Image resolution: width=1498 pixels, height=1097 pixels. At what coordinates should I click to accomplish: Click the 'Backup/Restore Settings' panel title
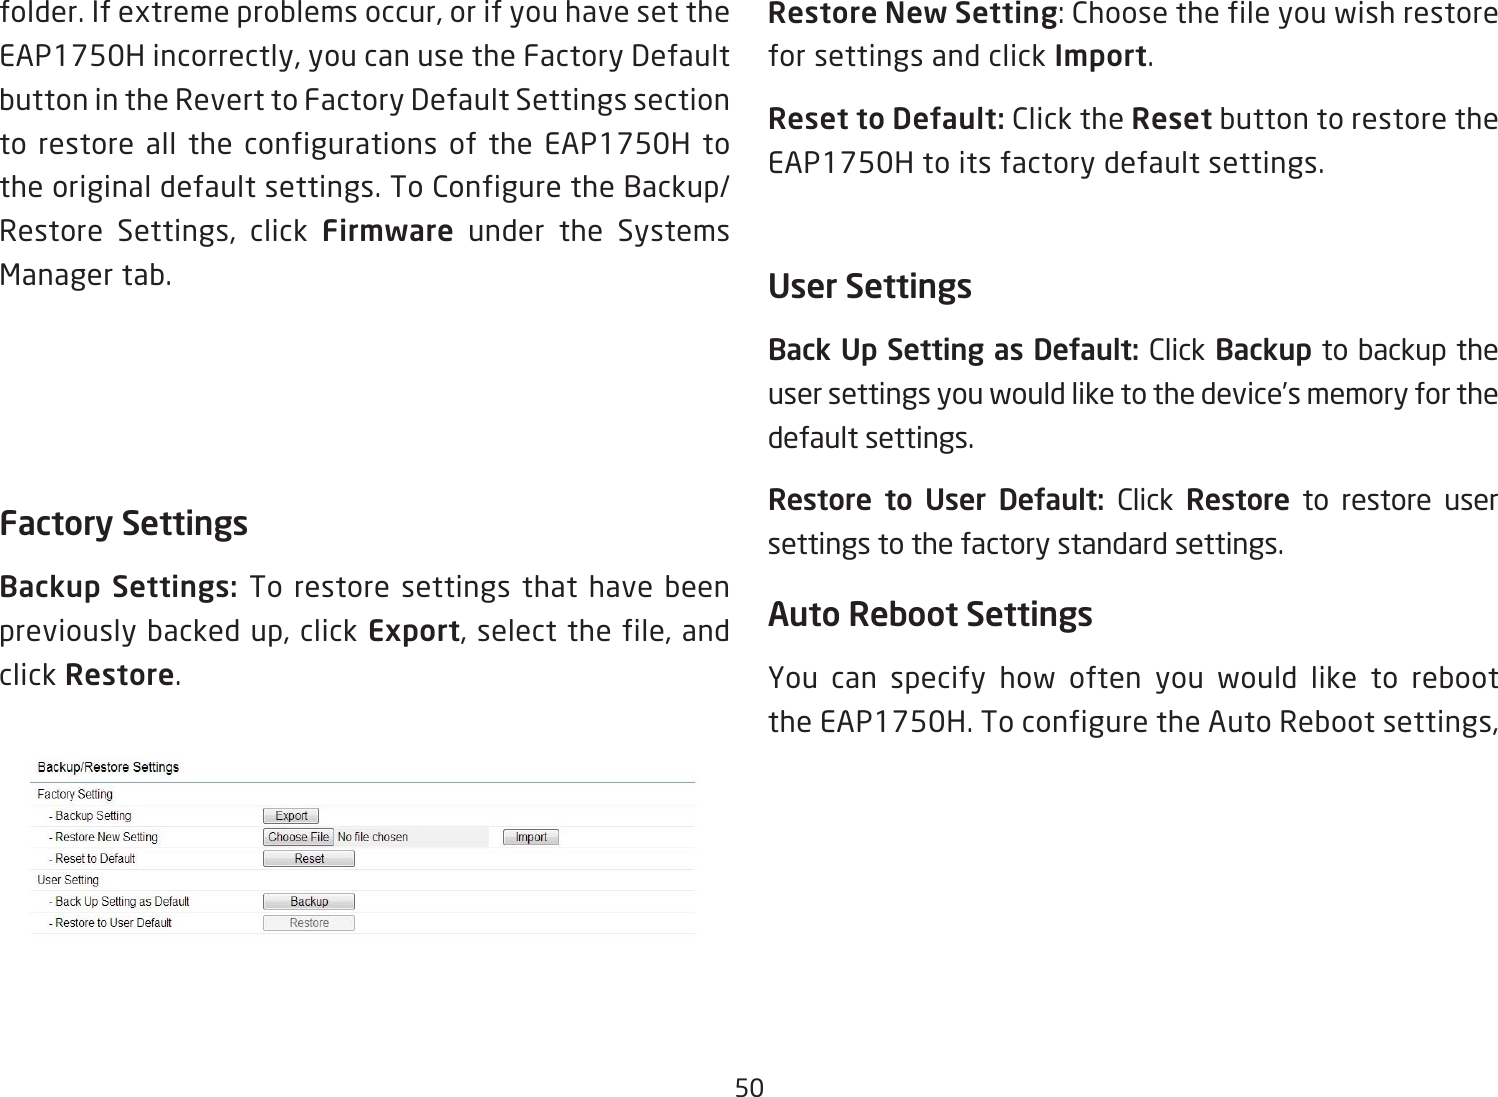pyautogui.click(x=108, y=768)
